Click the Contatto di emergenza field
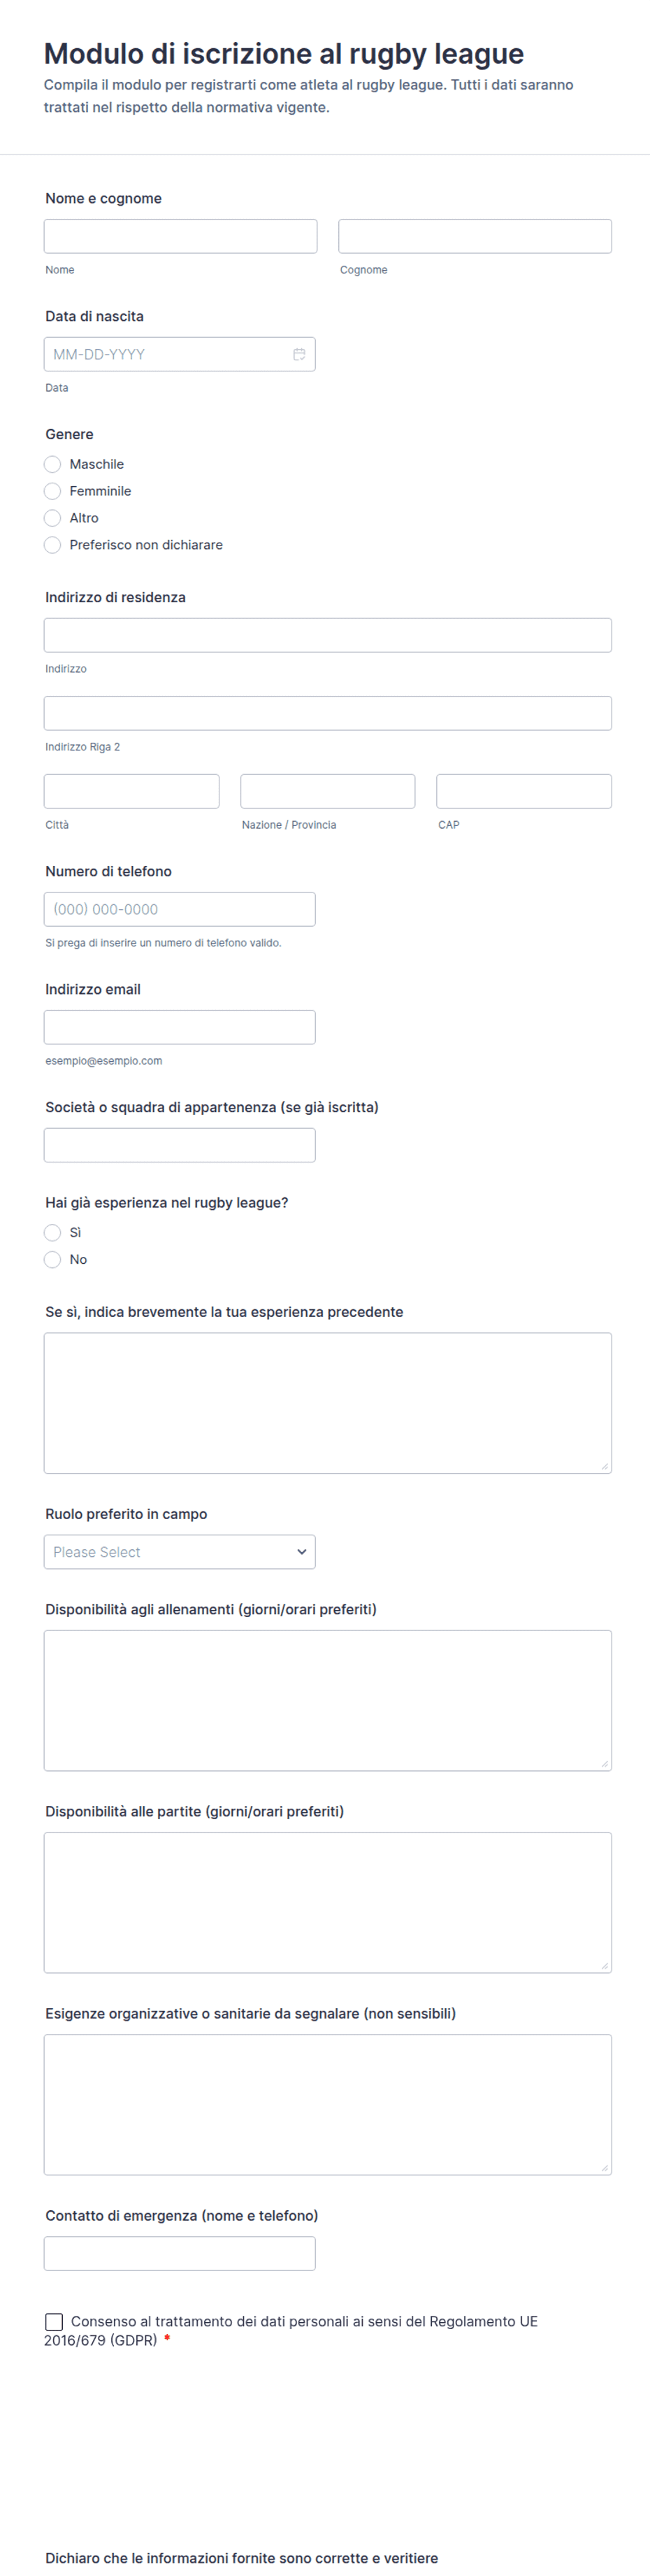Image resolution: width=650 pixels, height=2576 pixels. click(x=180, y=2253)
